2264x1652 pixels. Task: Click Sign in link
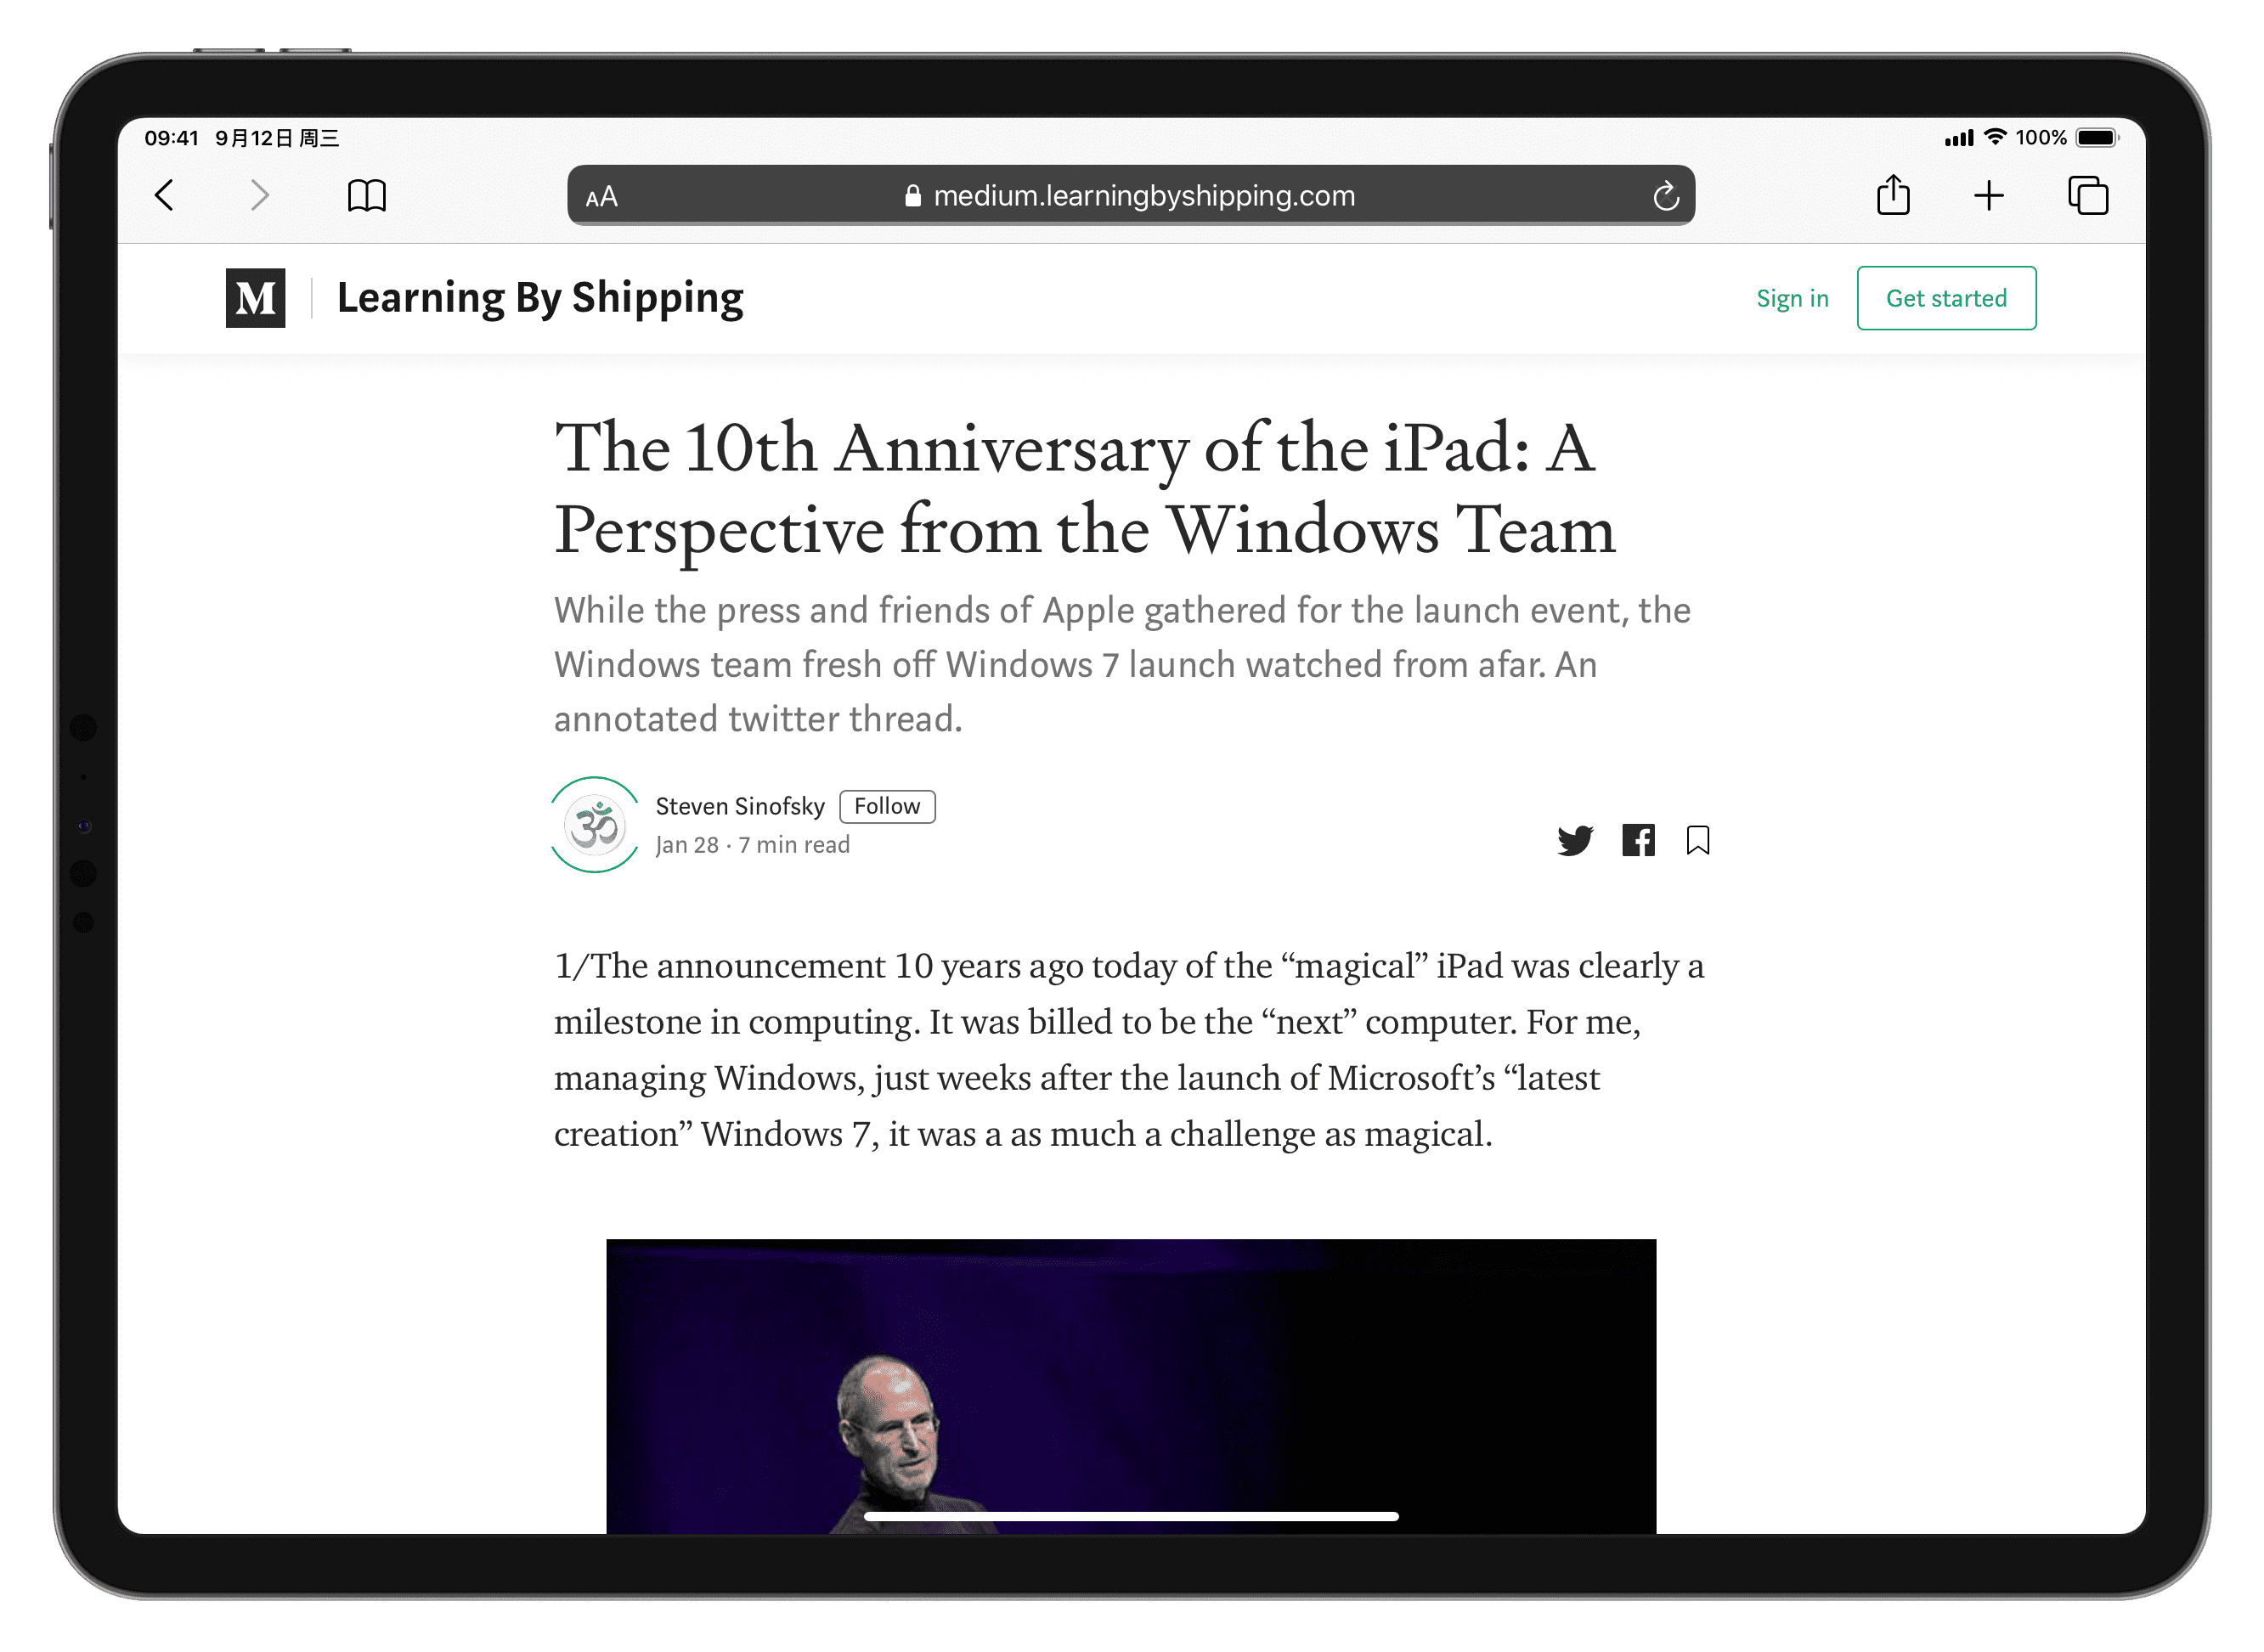point(1792,299)
